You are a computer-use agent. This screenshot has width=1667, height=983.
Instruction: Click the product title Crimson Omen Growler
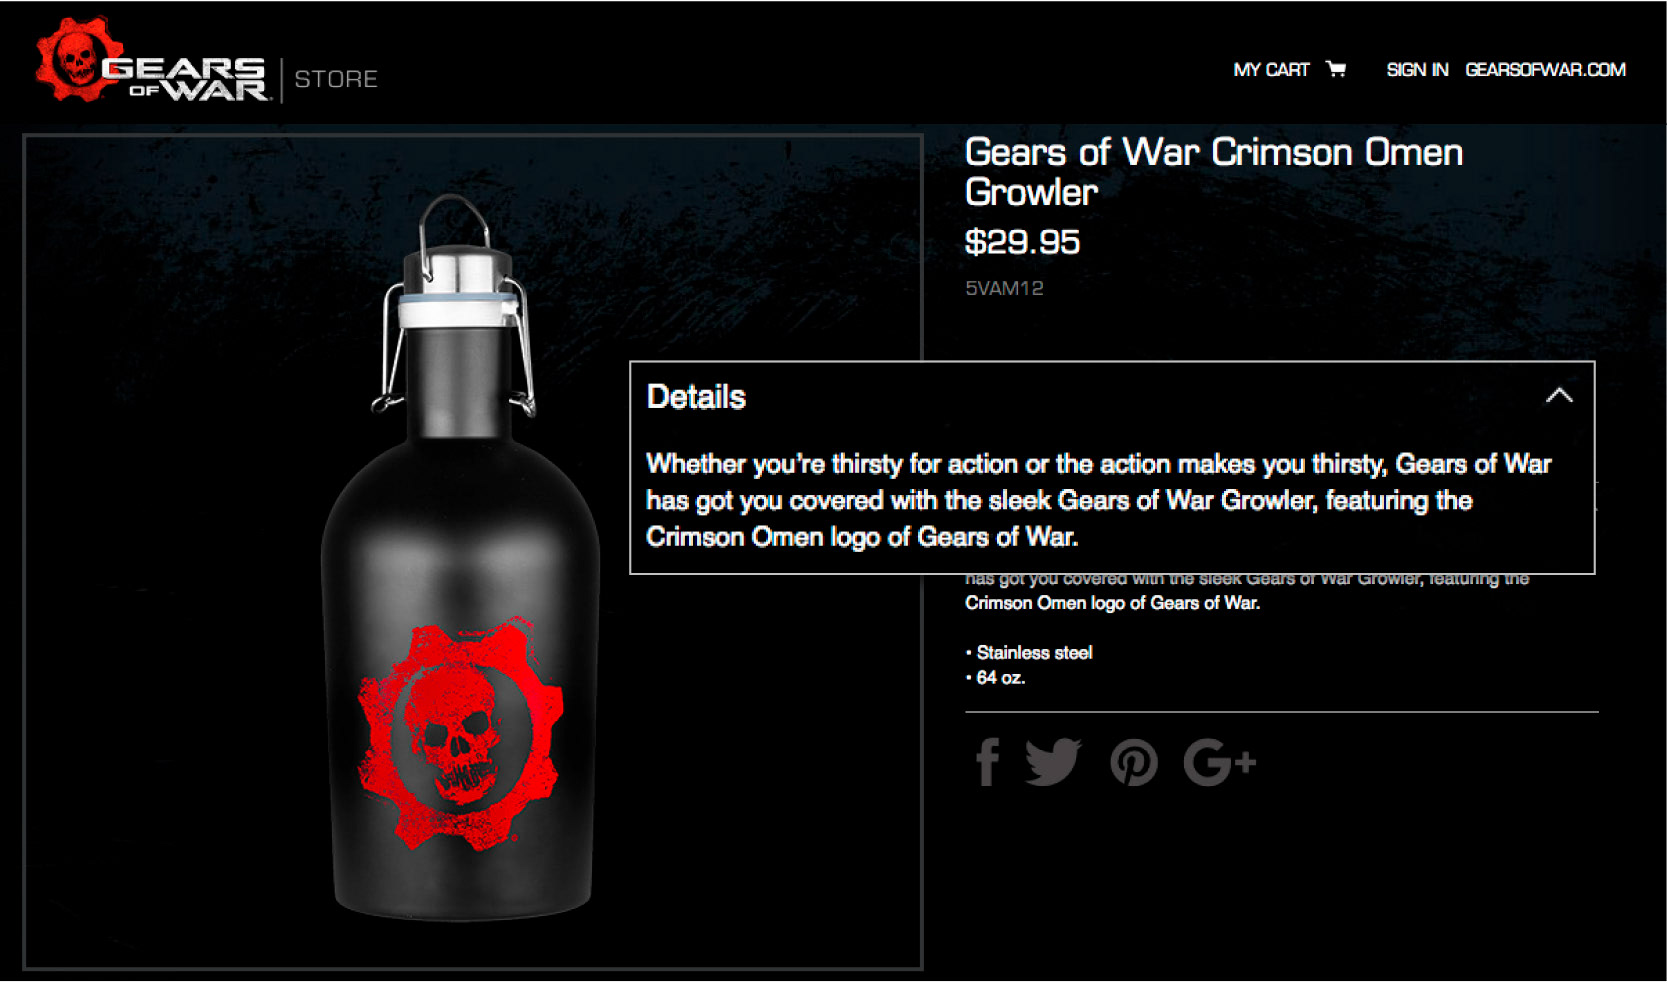(1213, 172)
